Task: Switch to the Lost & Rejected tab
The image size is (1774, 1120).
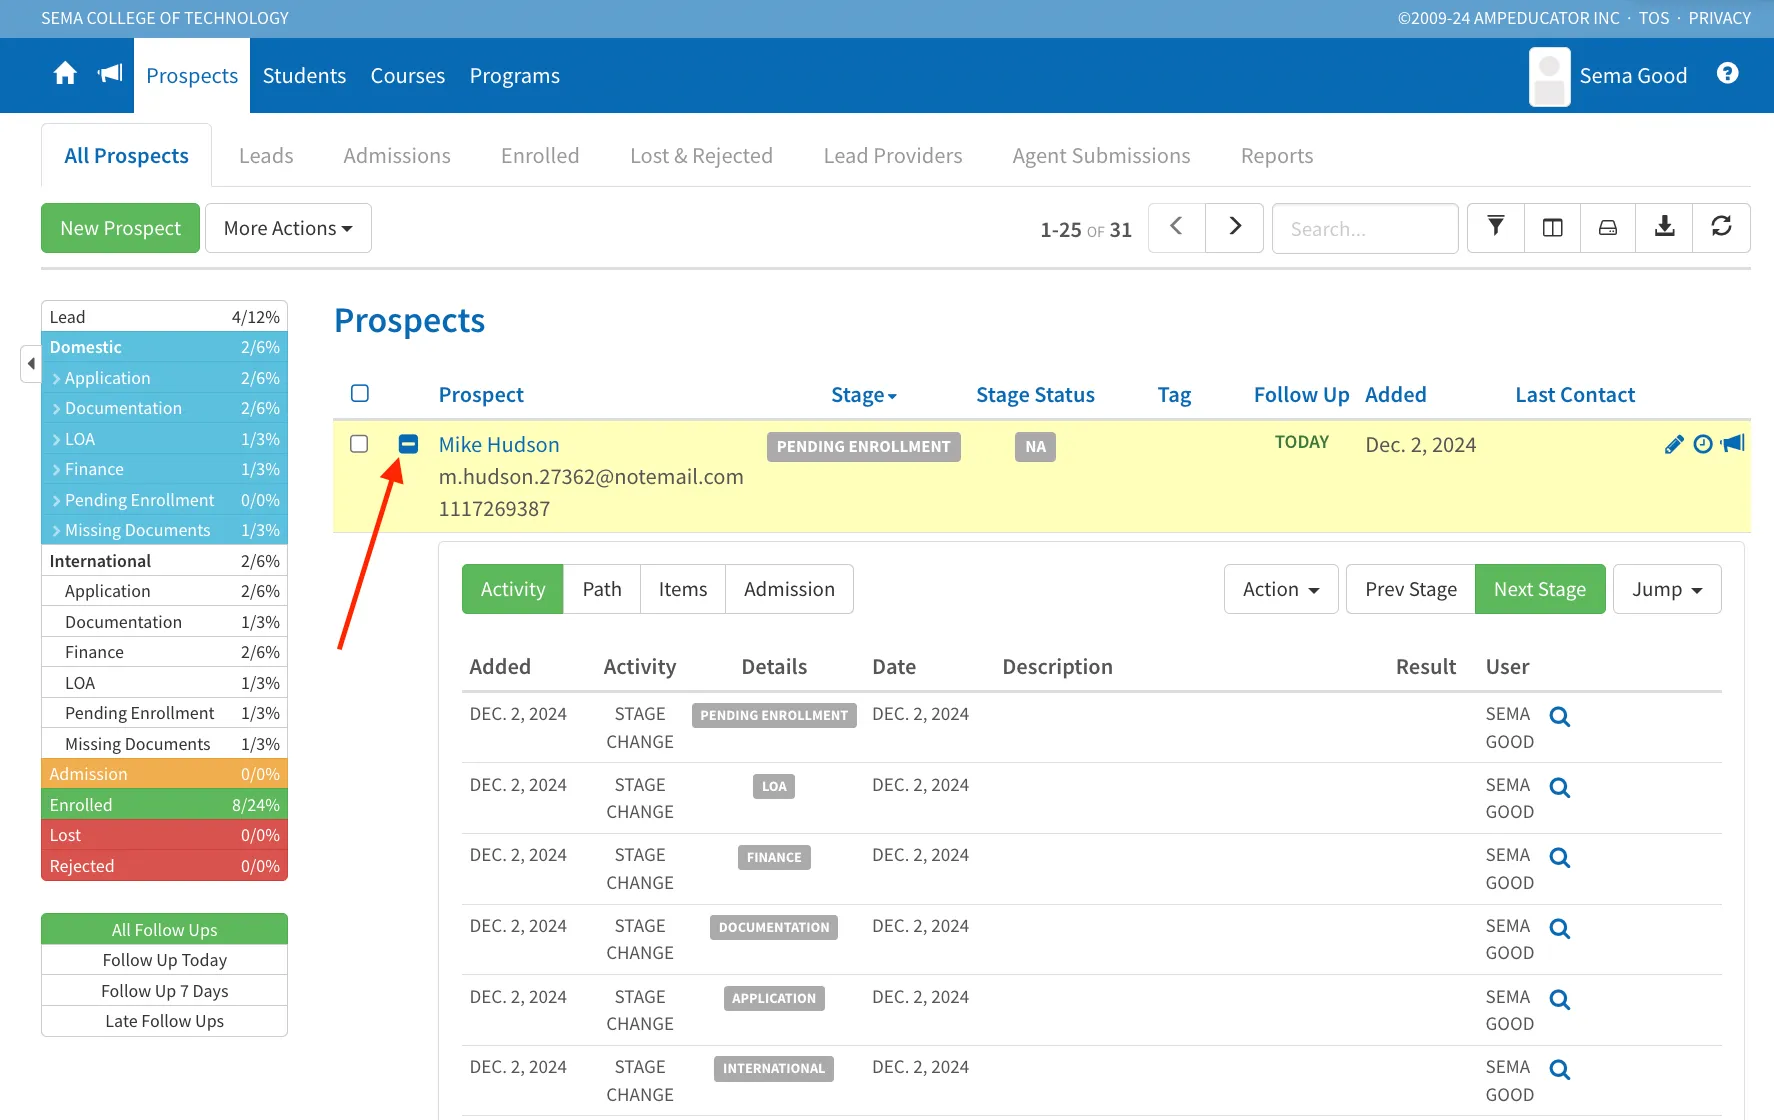Action: [x=701, y=156]
